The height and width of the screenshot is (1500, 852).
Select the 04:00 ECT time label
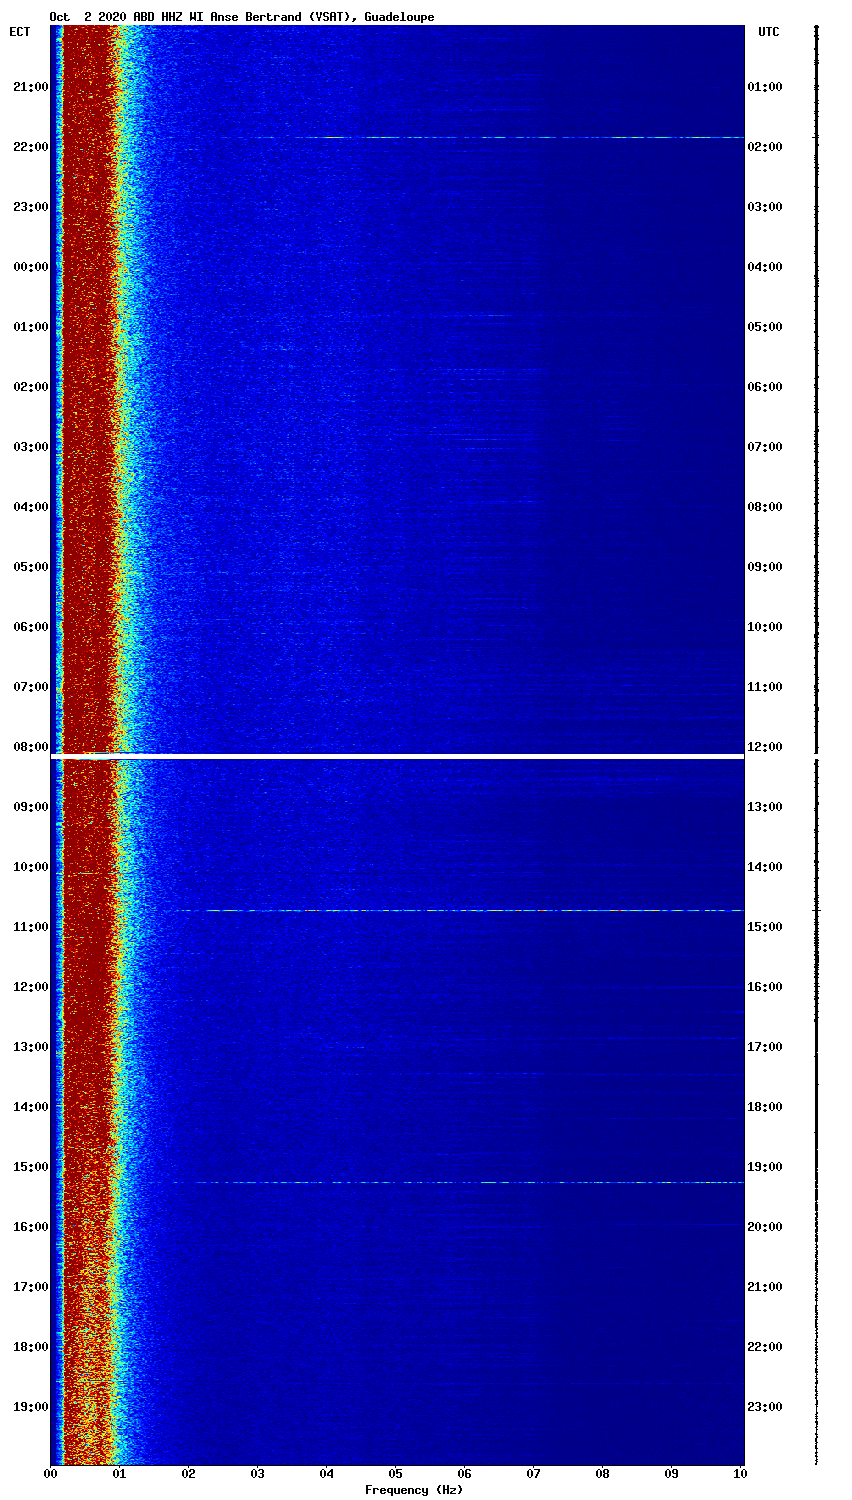30,507
